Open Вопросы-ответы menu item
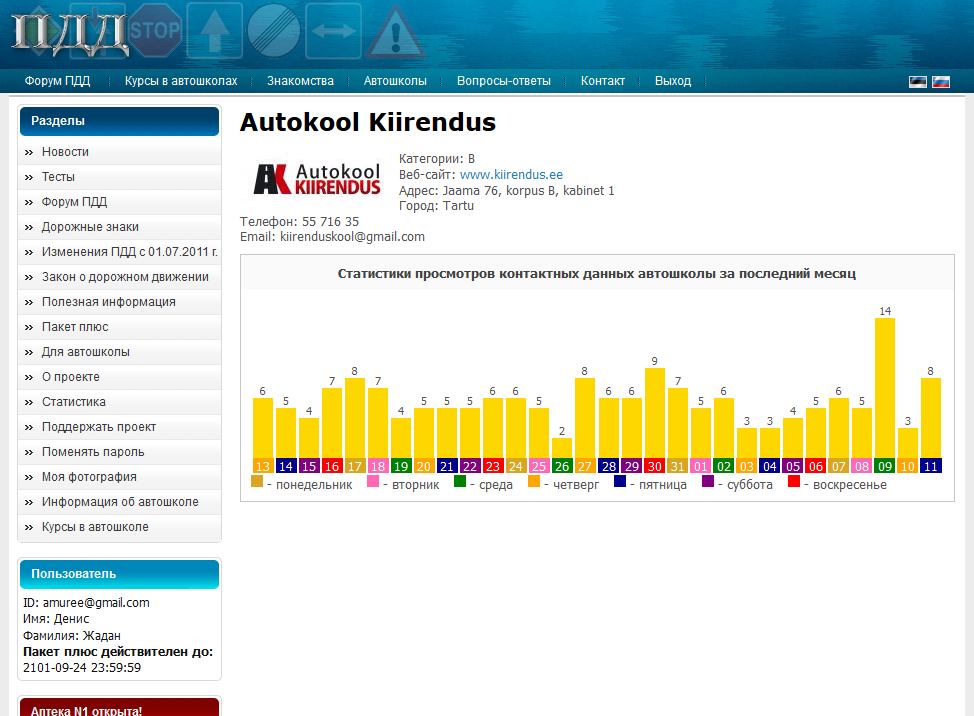This screenshot has height=716, width=974. point(504,81)
